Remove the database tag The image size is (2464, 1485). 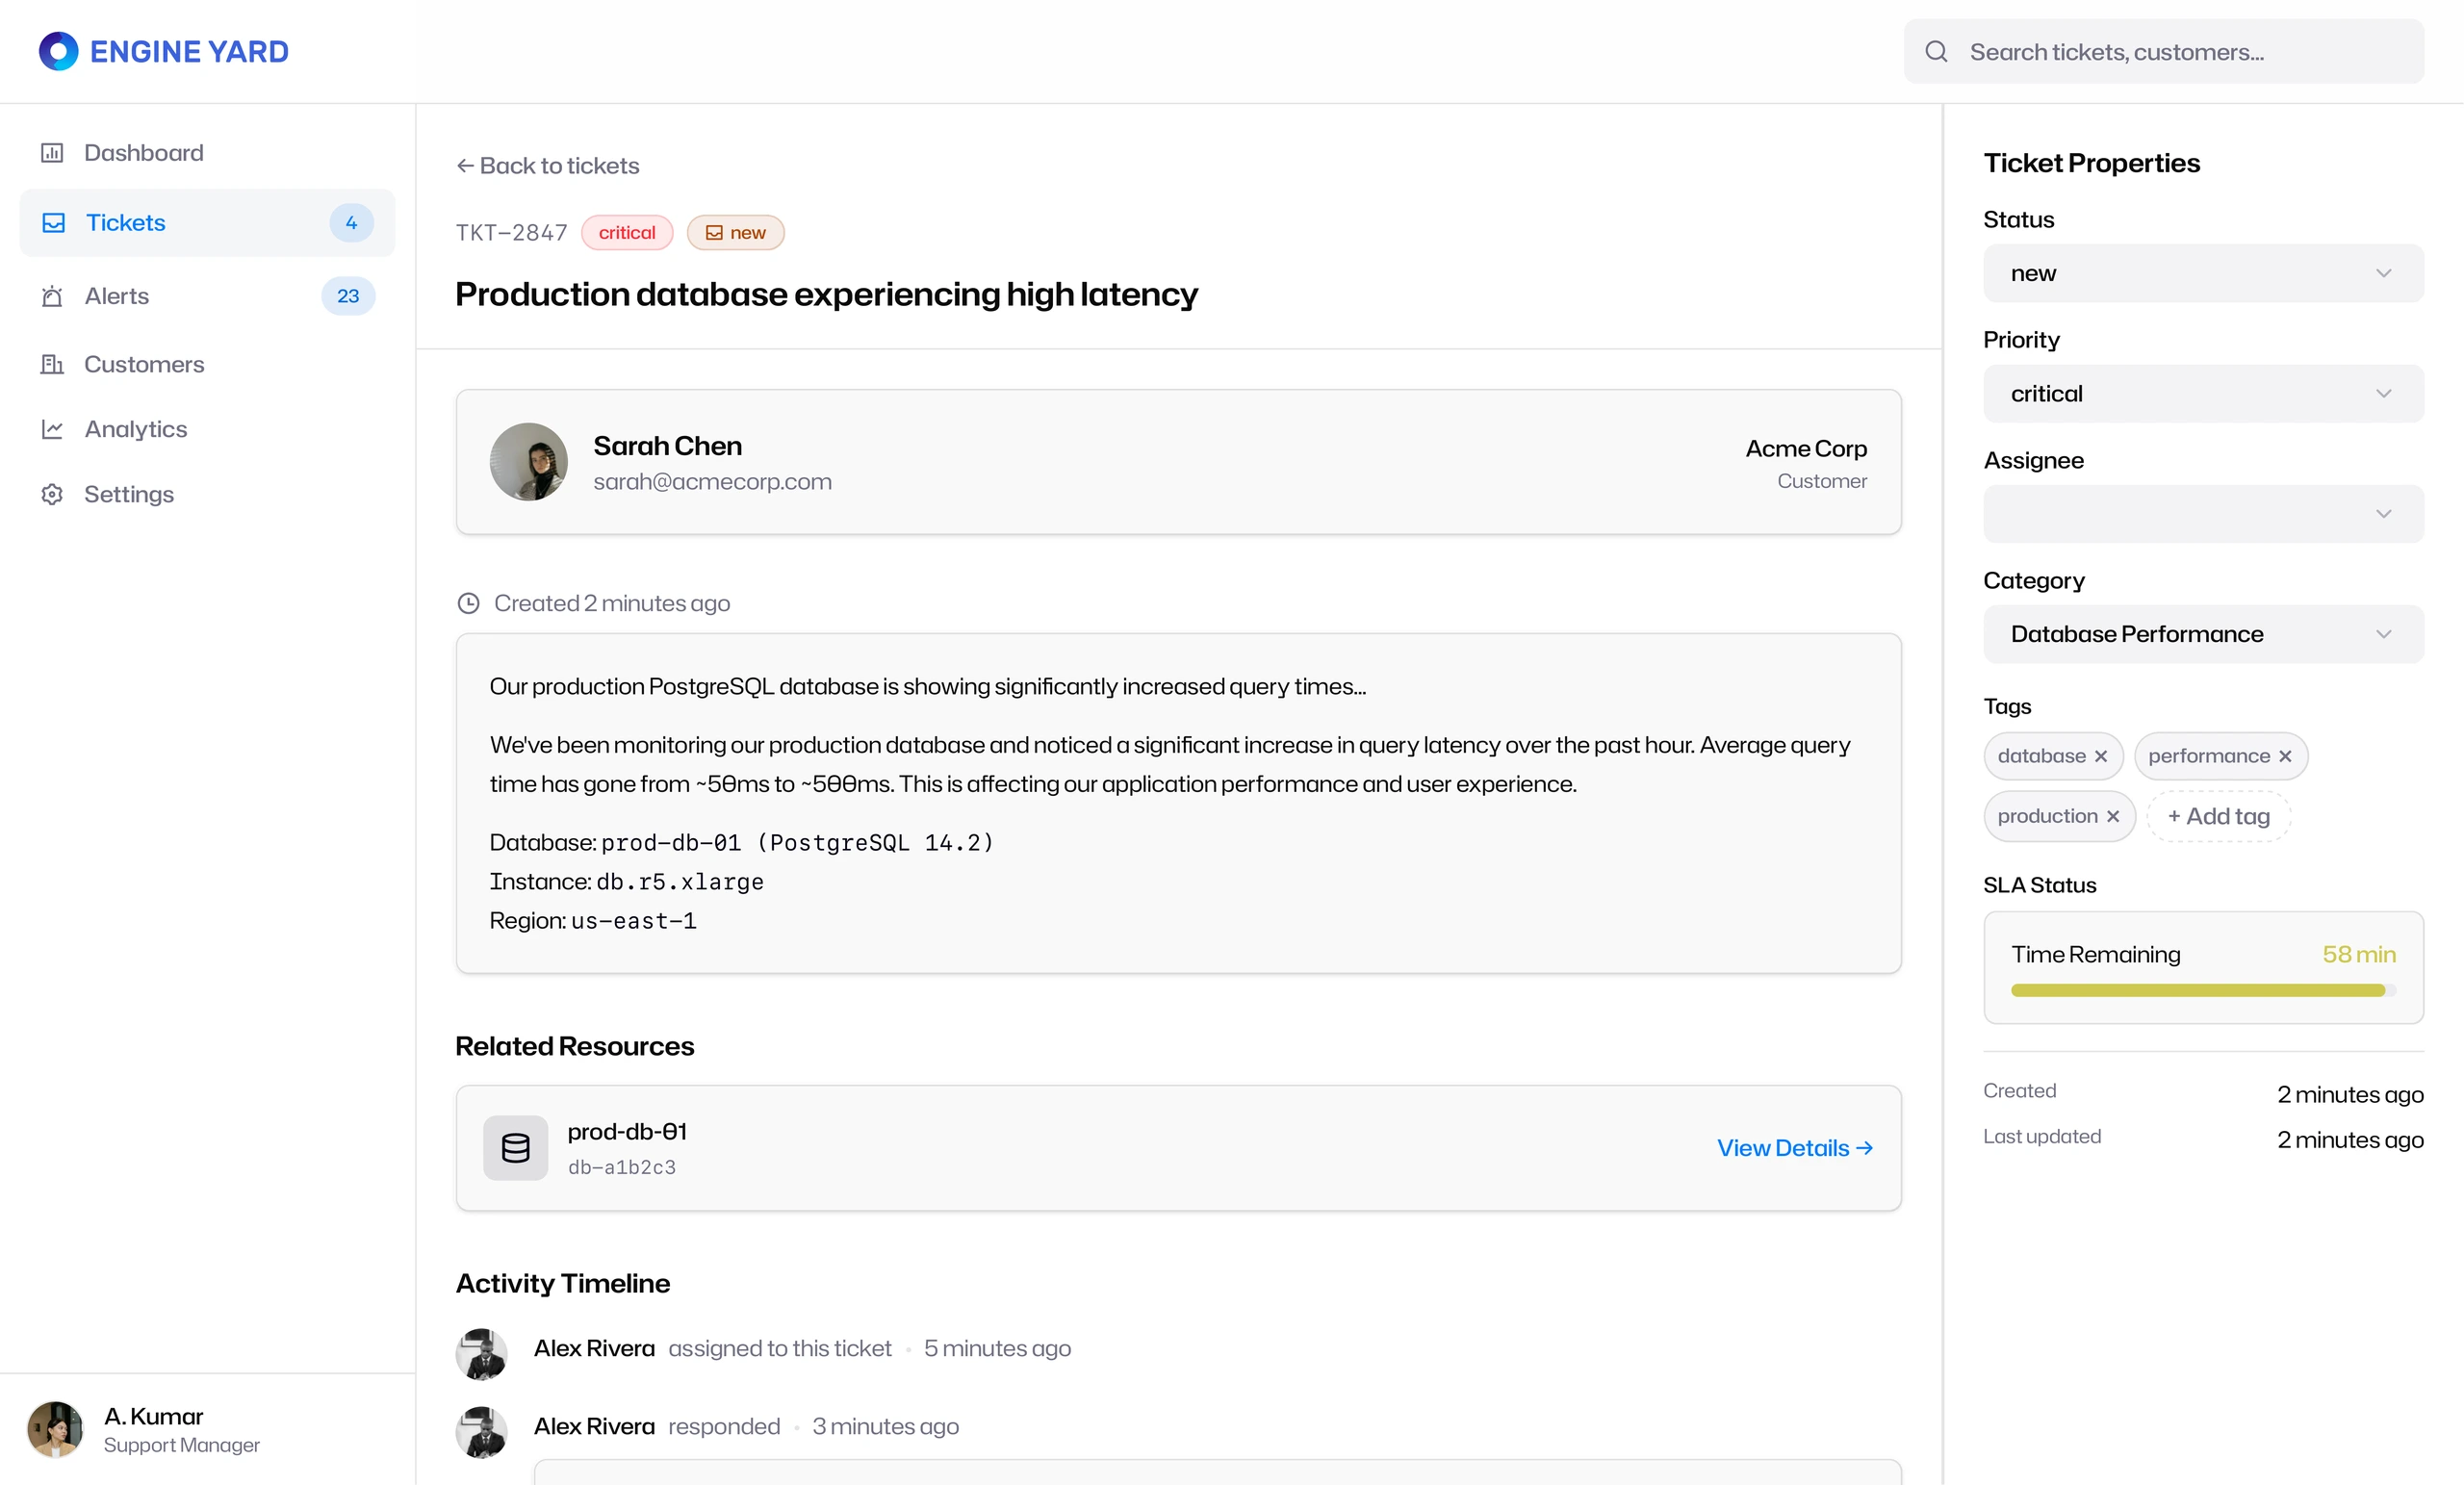click(x=2101, y=756)
